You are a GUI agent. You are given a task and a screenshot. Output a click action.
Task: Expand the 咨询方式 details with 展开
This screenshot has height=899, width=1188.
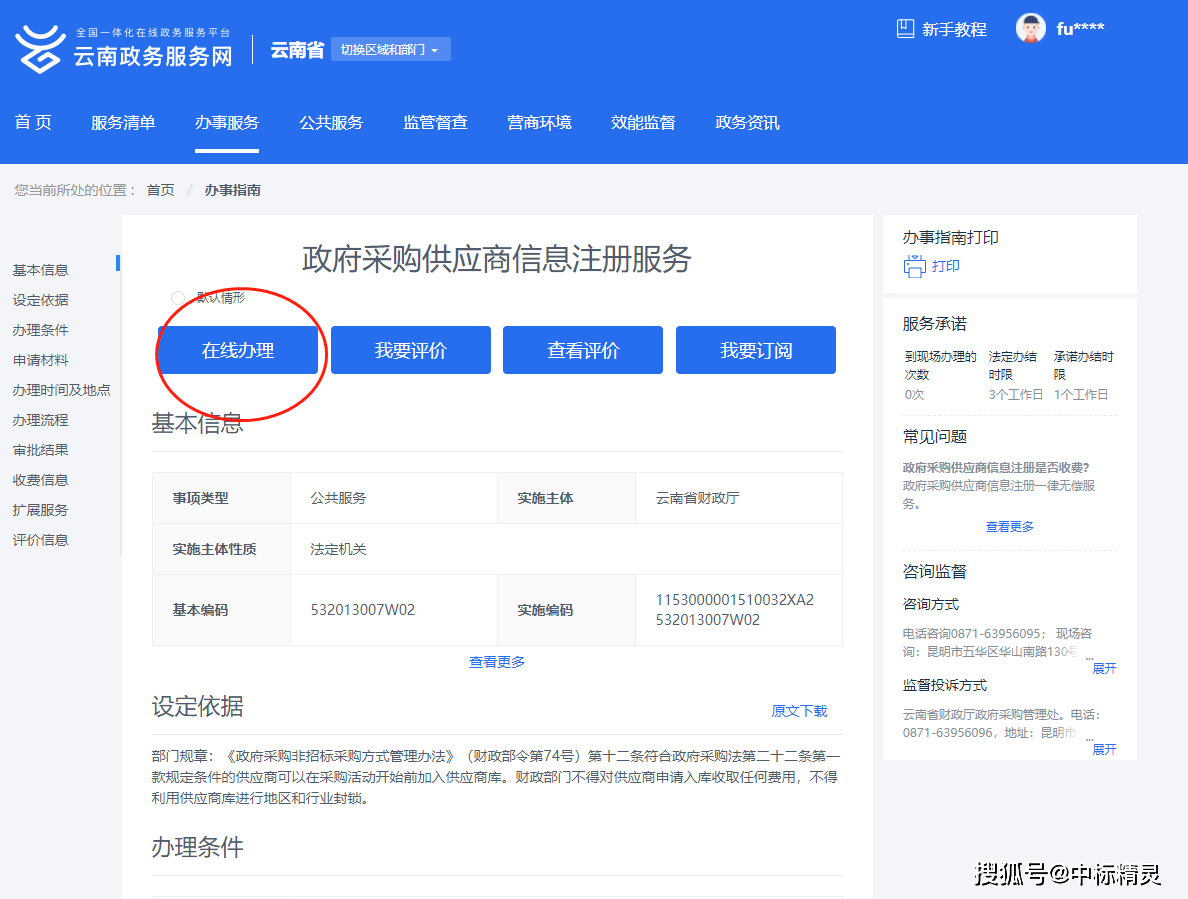[x=1104, y=668]
